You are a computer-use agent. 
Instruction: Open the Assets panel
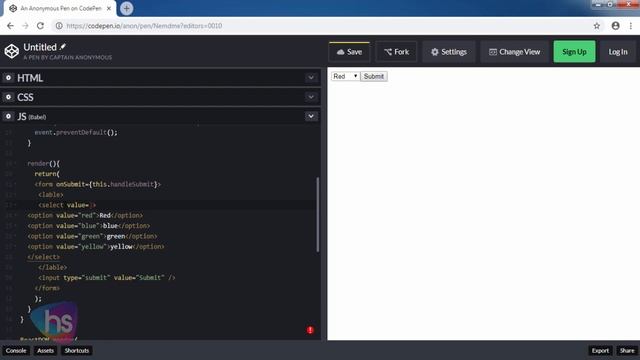point(45,351)
